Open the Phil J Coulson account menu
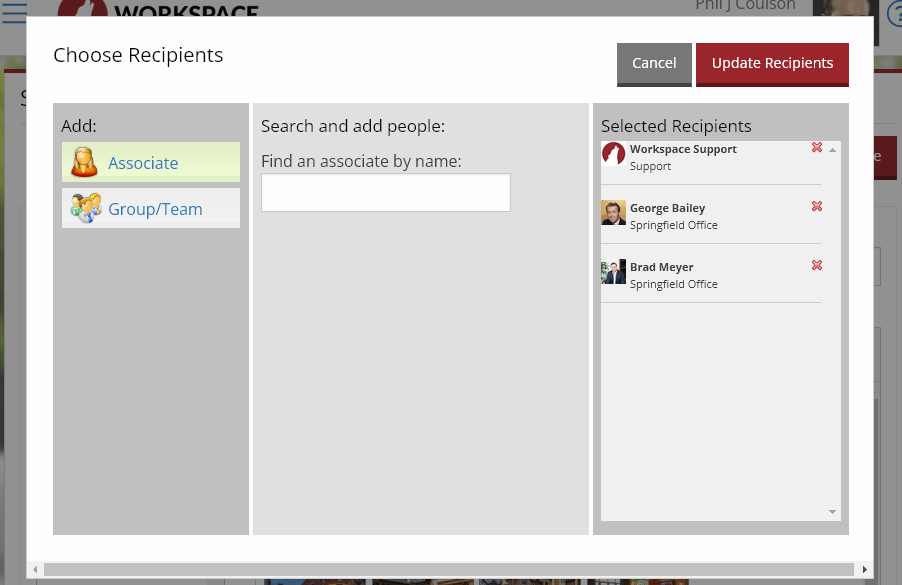Viewport: 902px width, 585px height. tap(745, 6)
